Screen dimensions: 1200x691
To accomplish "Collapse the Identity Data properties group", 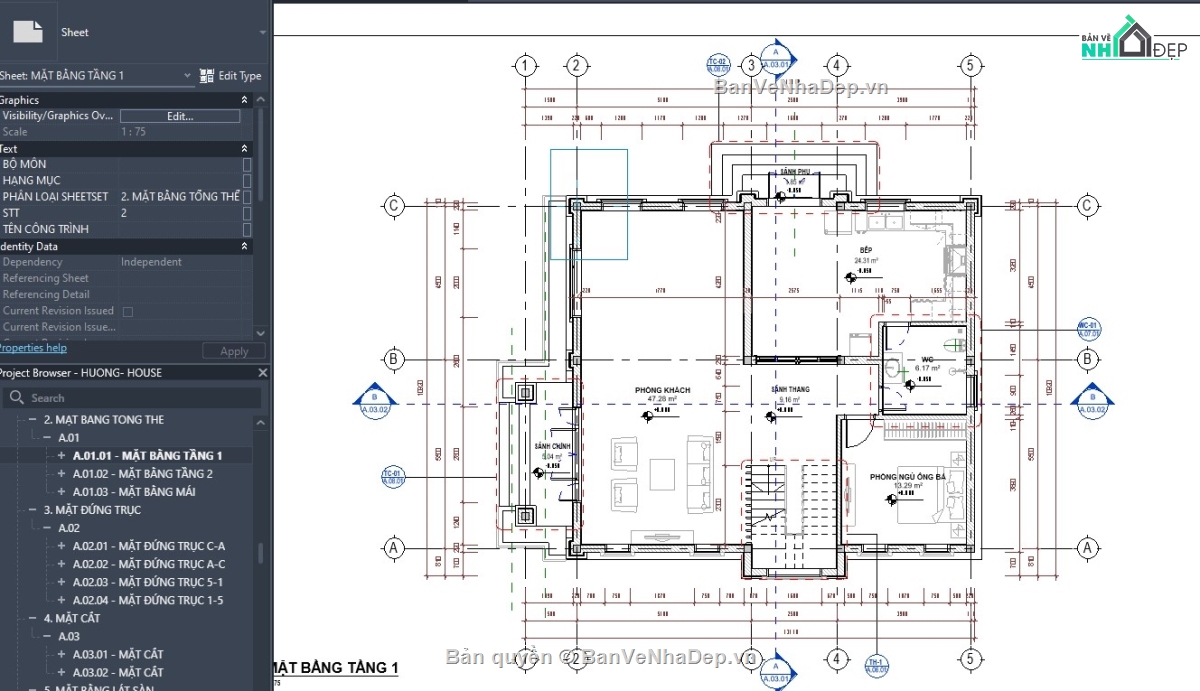I will click(245, 246).
